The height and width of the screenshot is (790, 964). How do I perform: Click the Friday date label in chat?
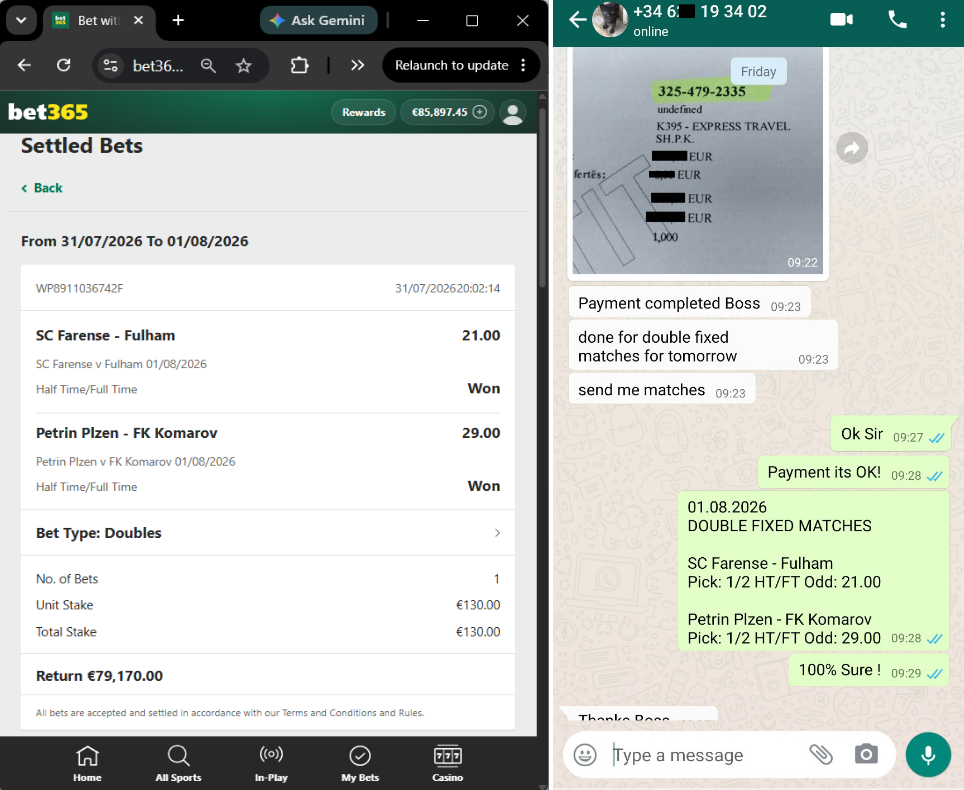click(x=759, y=71)
